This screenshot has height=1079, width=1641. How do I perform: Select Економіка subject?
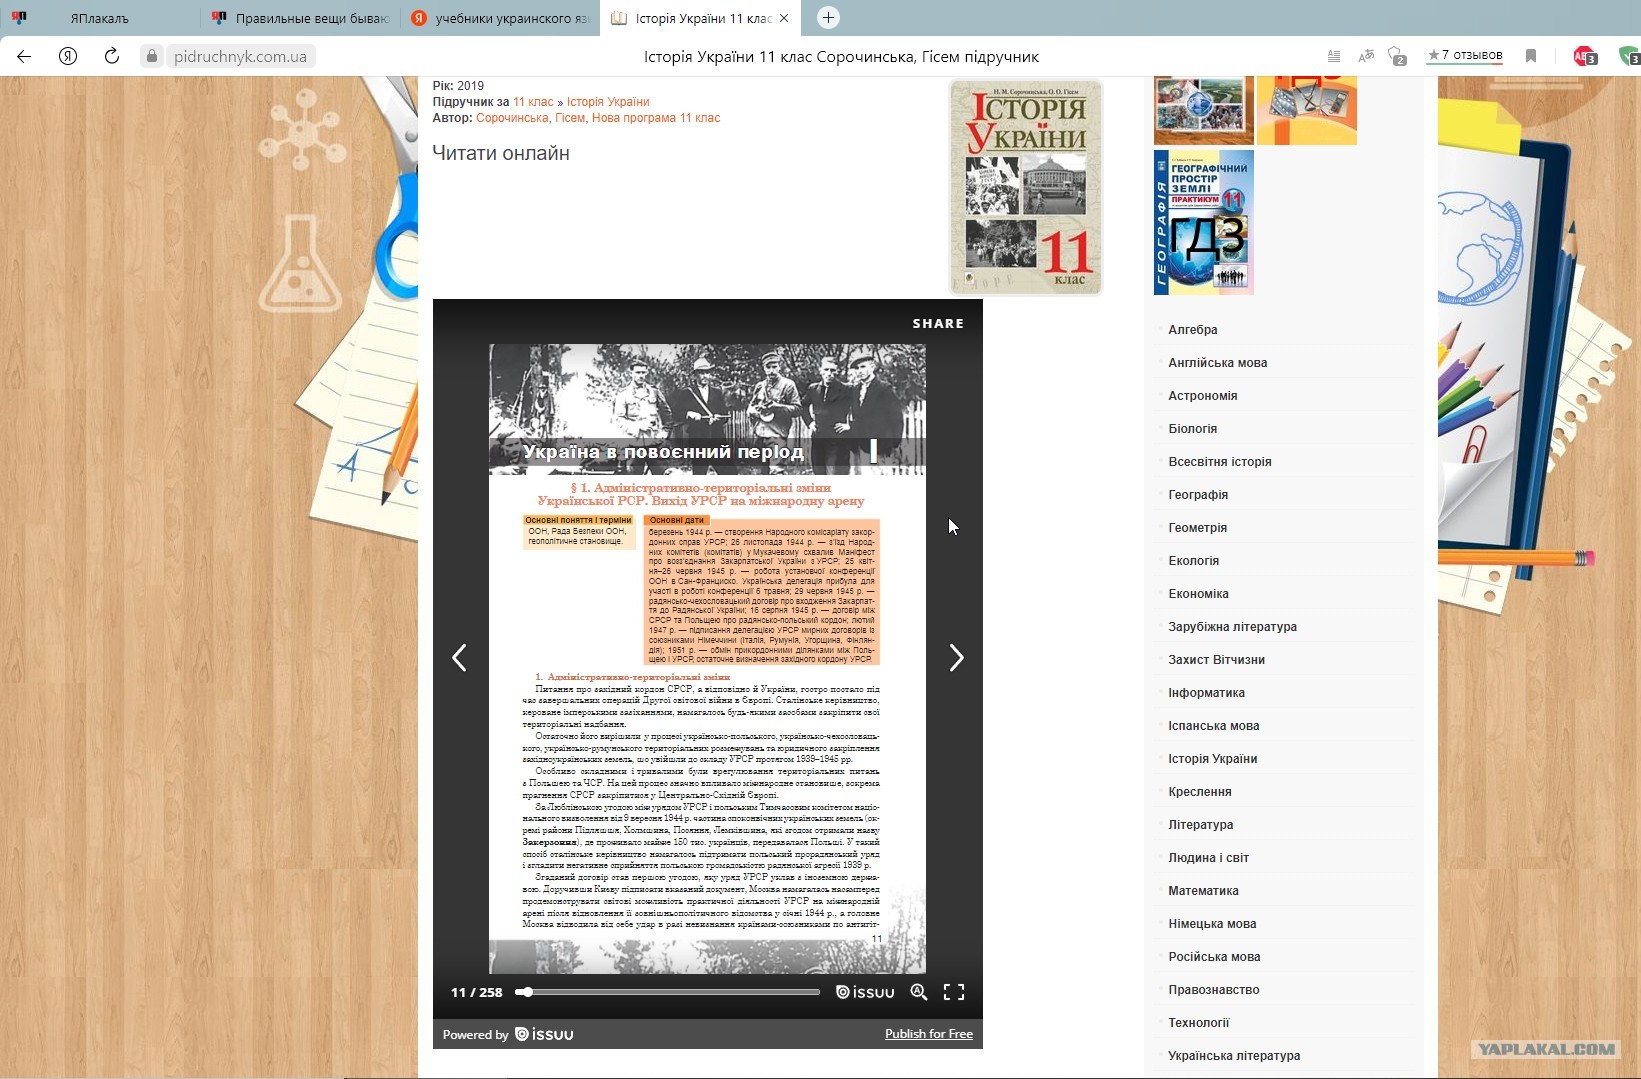click(1198, 594)
